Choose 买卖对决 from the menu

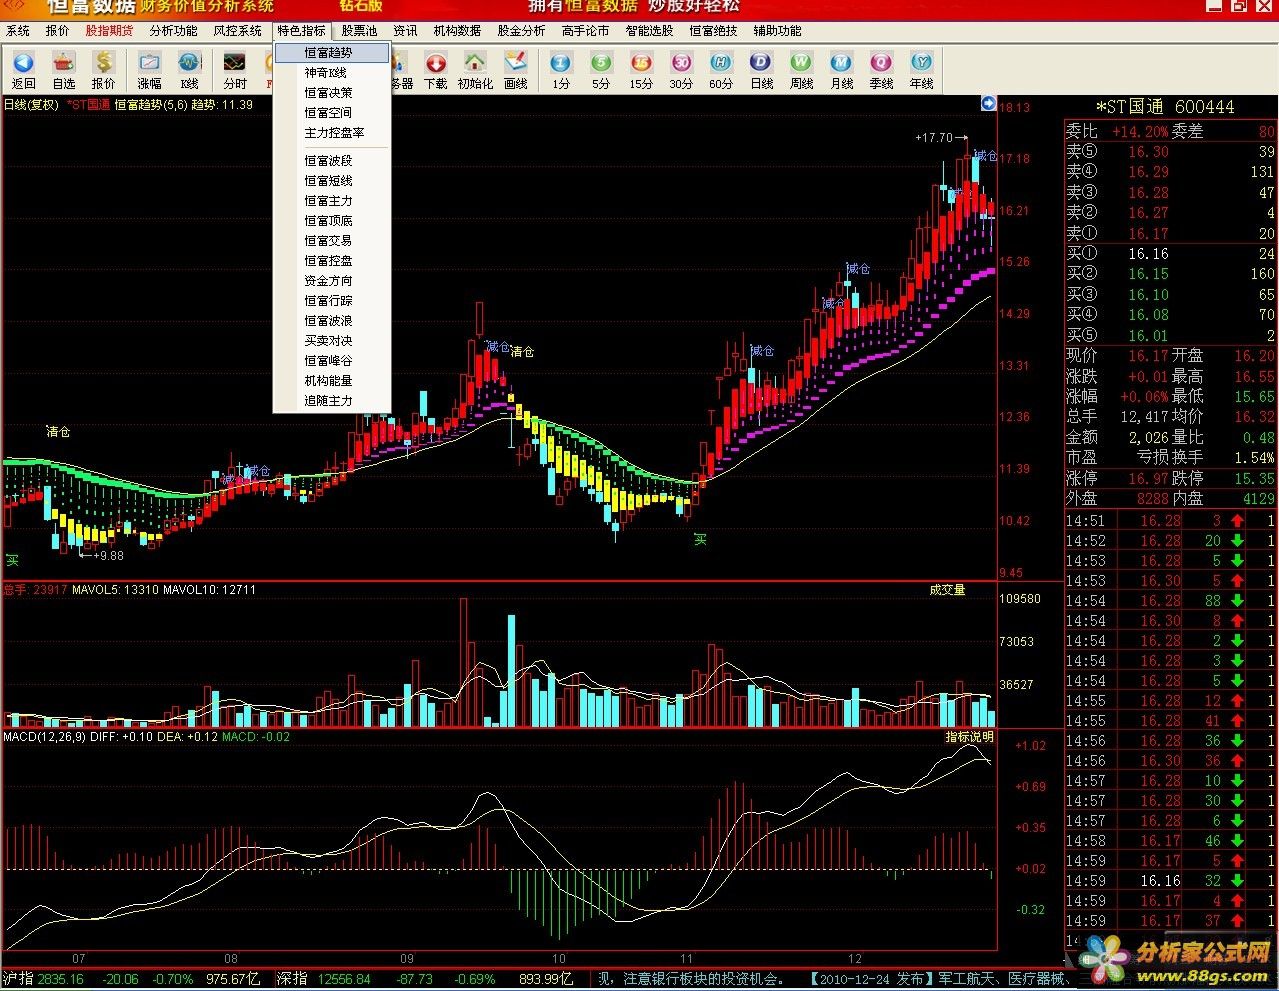332,341
